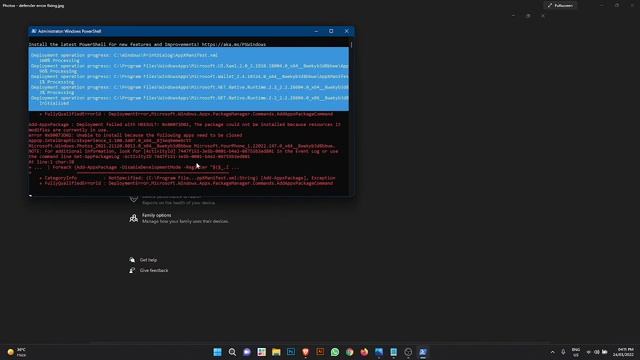Open Firefox from taskbar
The width and height of the screenshot is (640, 360).
pos(364,352)
